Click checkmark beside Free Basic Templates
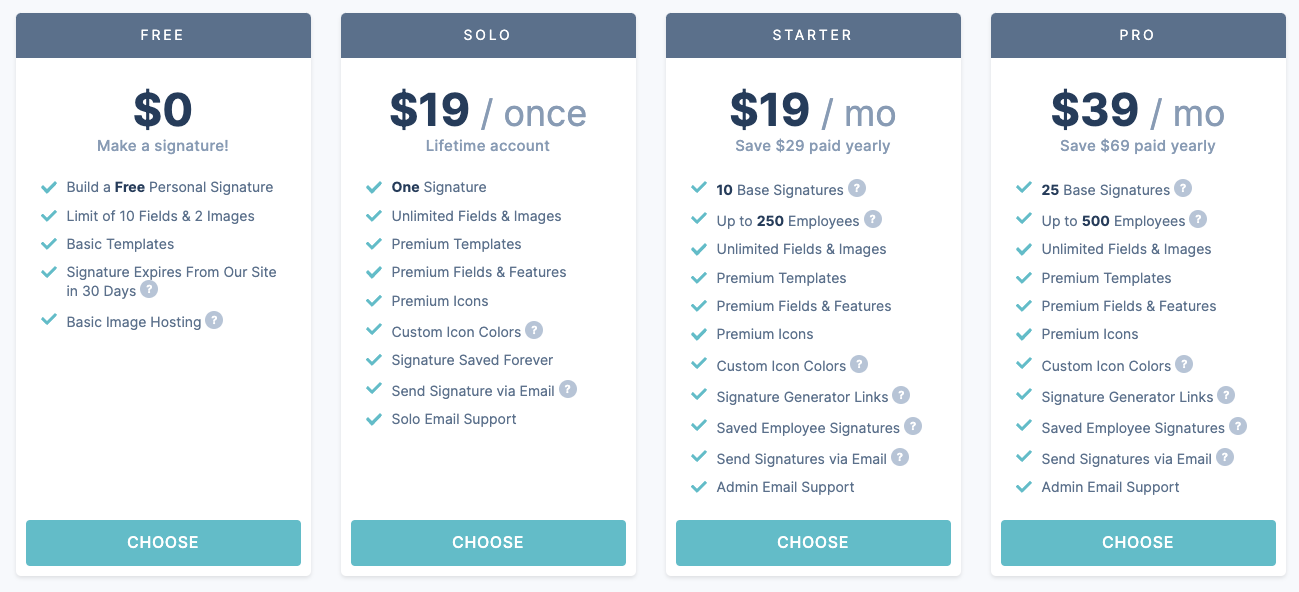1299x592 pixels. point(48,244)
